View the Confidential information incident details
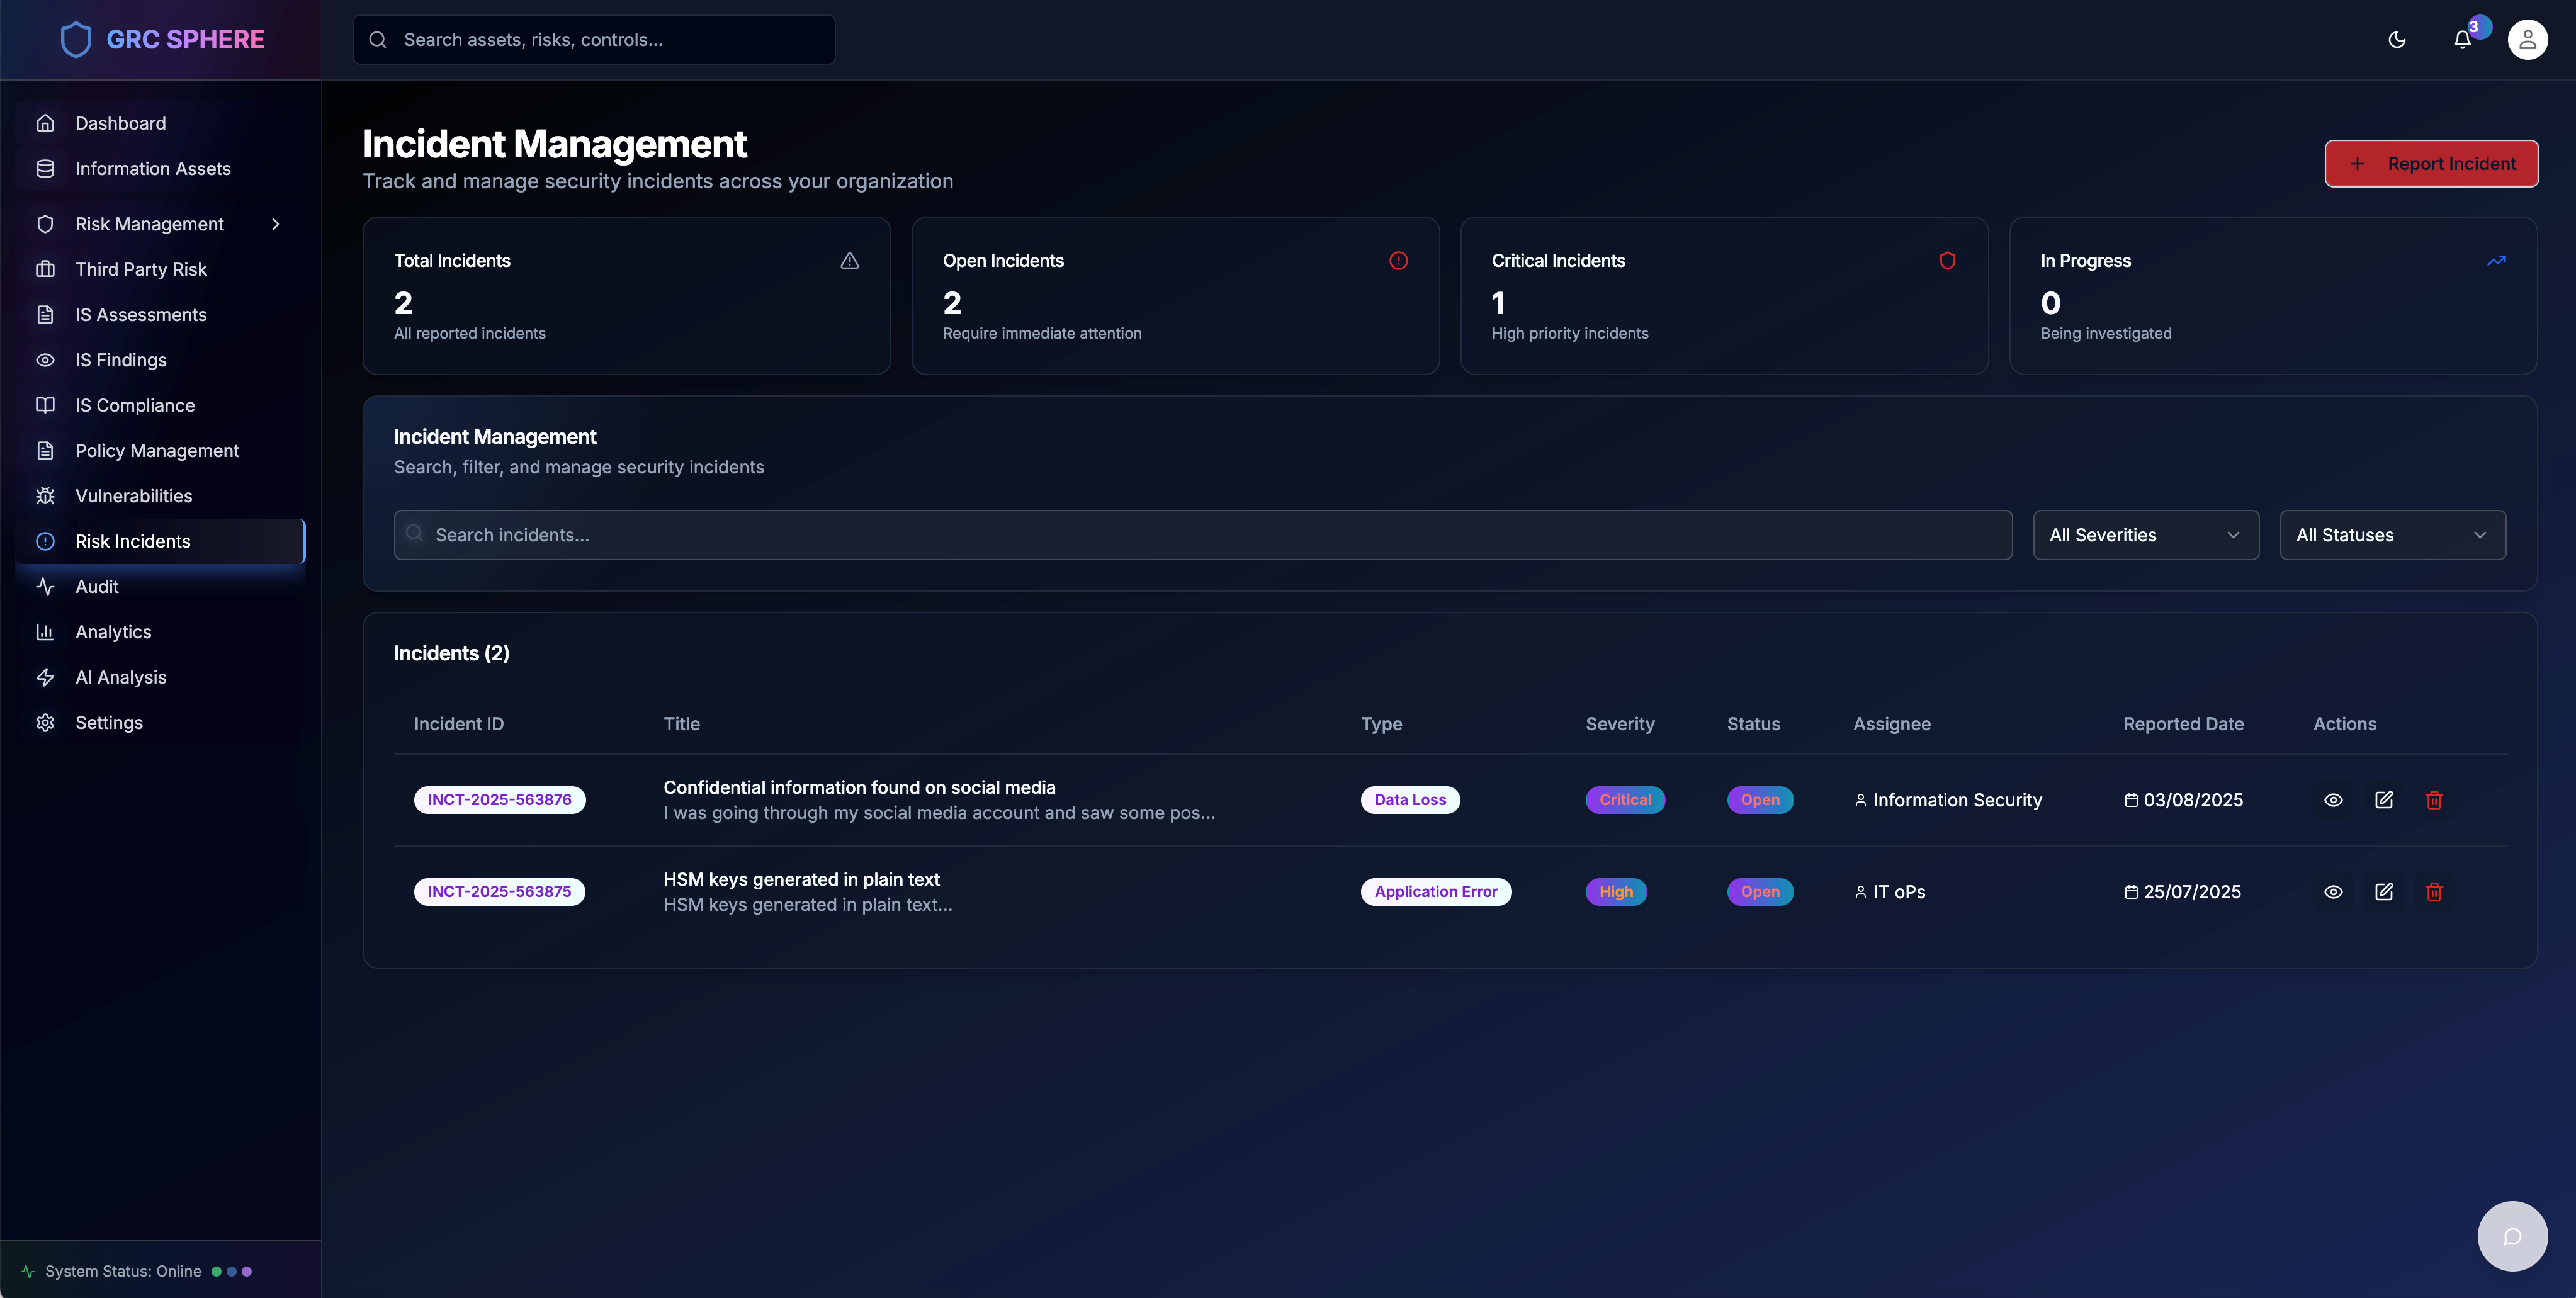The width and height of the screenshot is (2576, 1298). pyautogui.click(x=2332, y=800)
